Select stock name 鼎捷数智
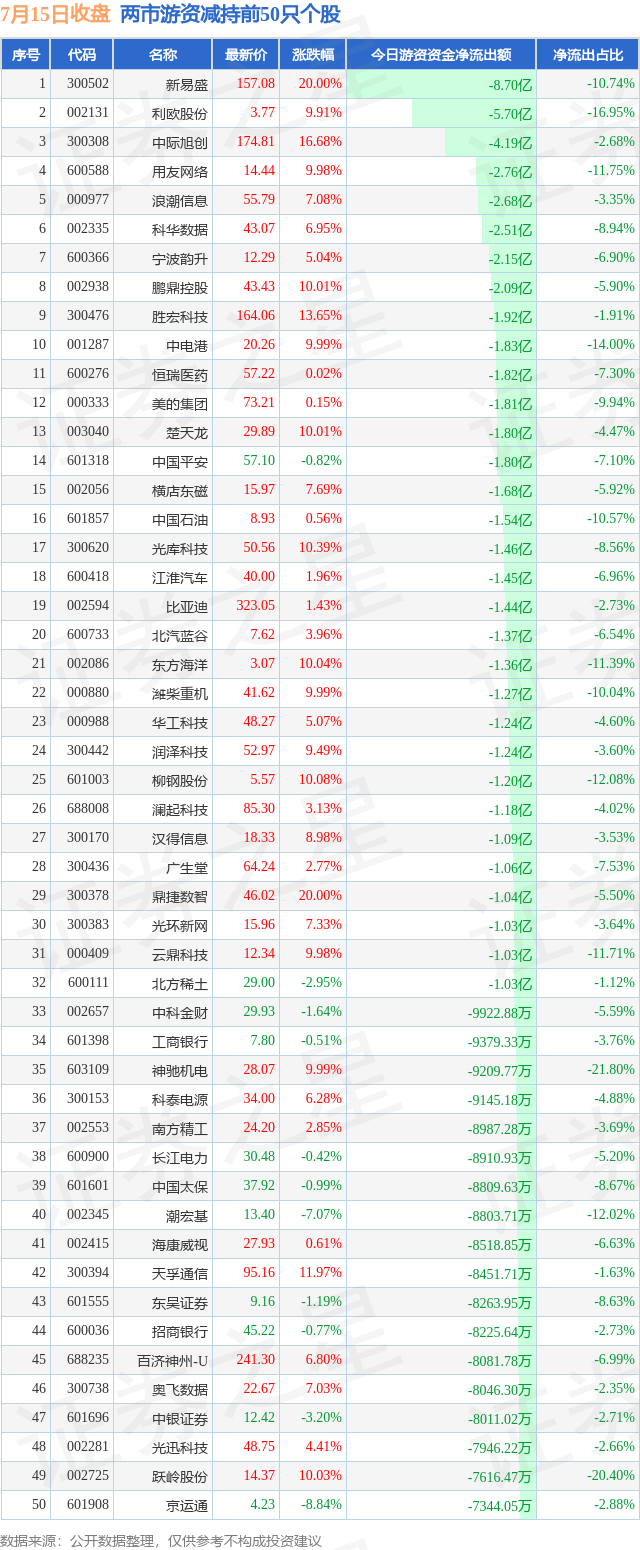This screenshot has height=1550, width=640. pyautogui.click(x=180, y=895)
